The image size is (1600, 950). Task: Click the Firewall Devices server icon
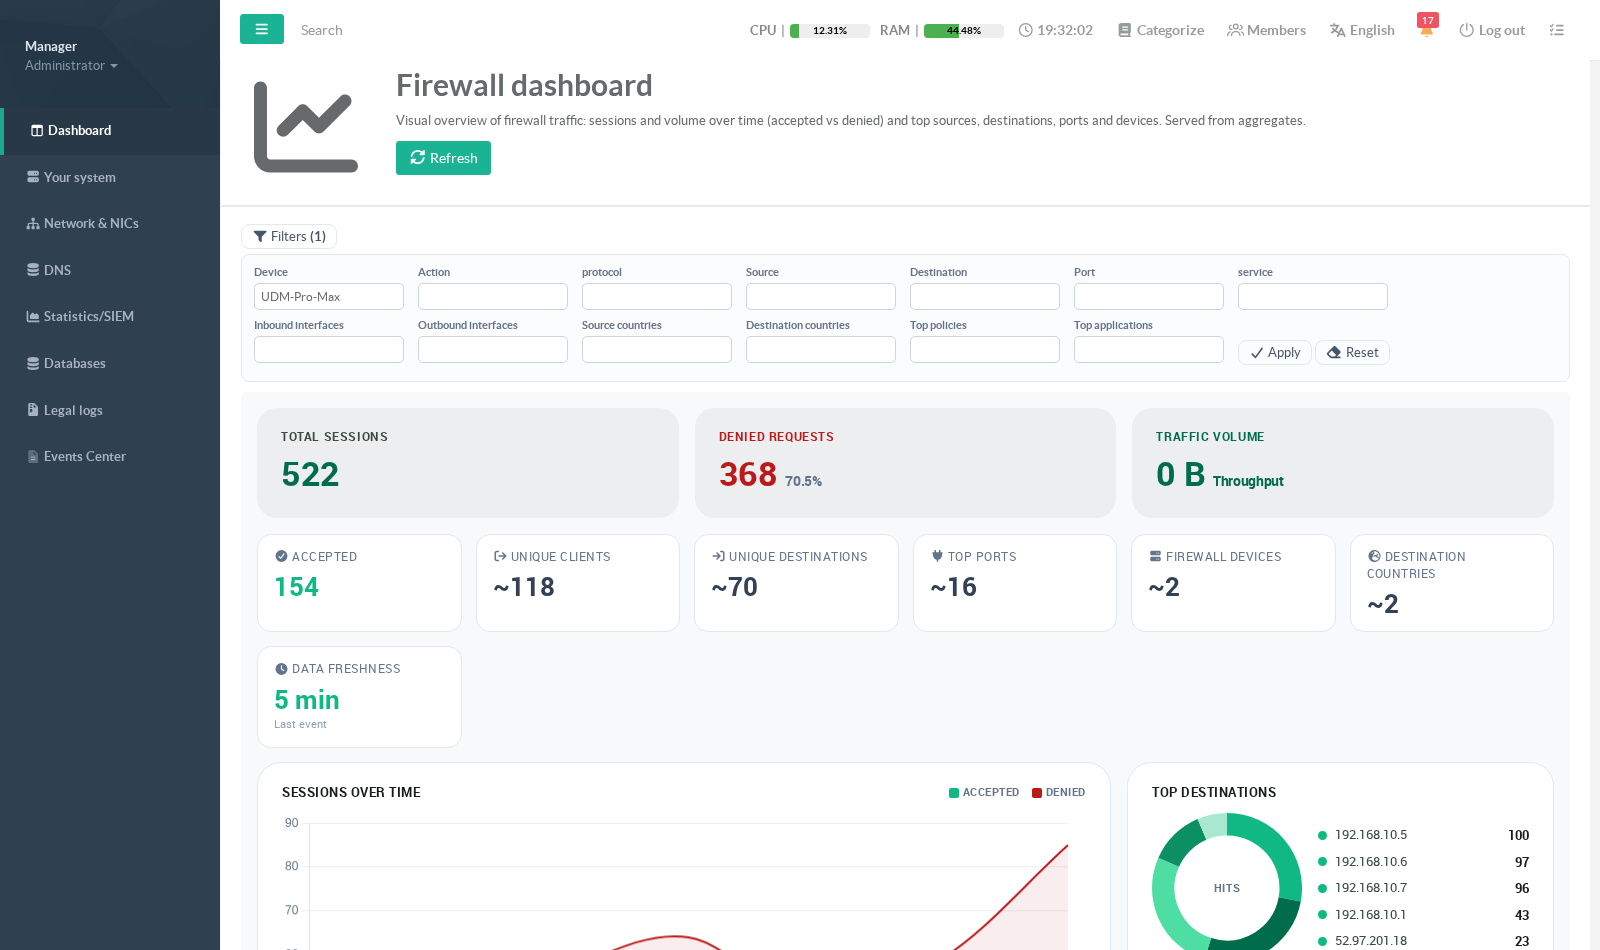1155,556
